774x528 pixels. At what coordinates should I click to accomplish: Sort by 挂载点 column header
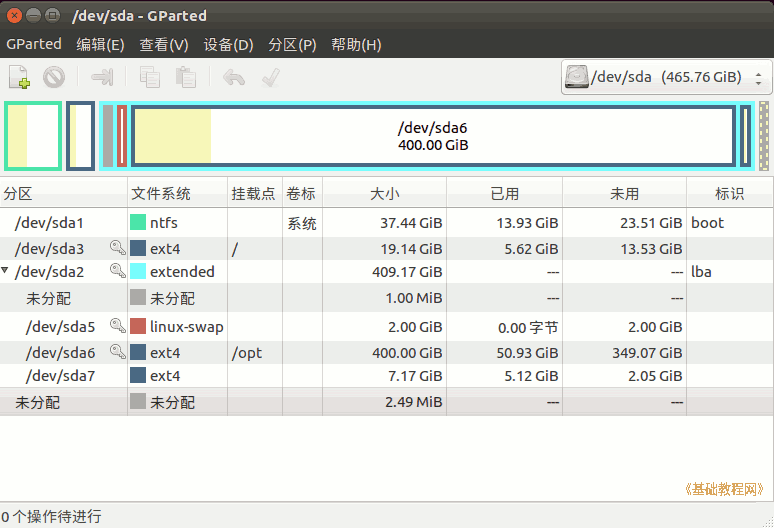[255, 193]
